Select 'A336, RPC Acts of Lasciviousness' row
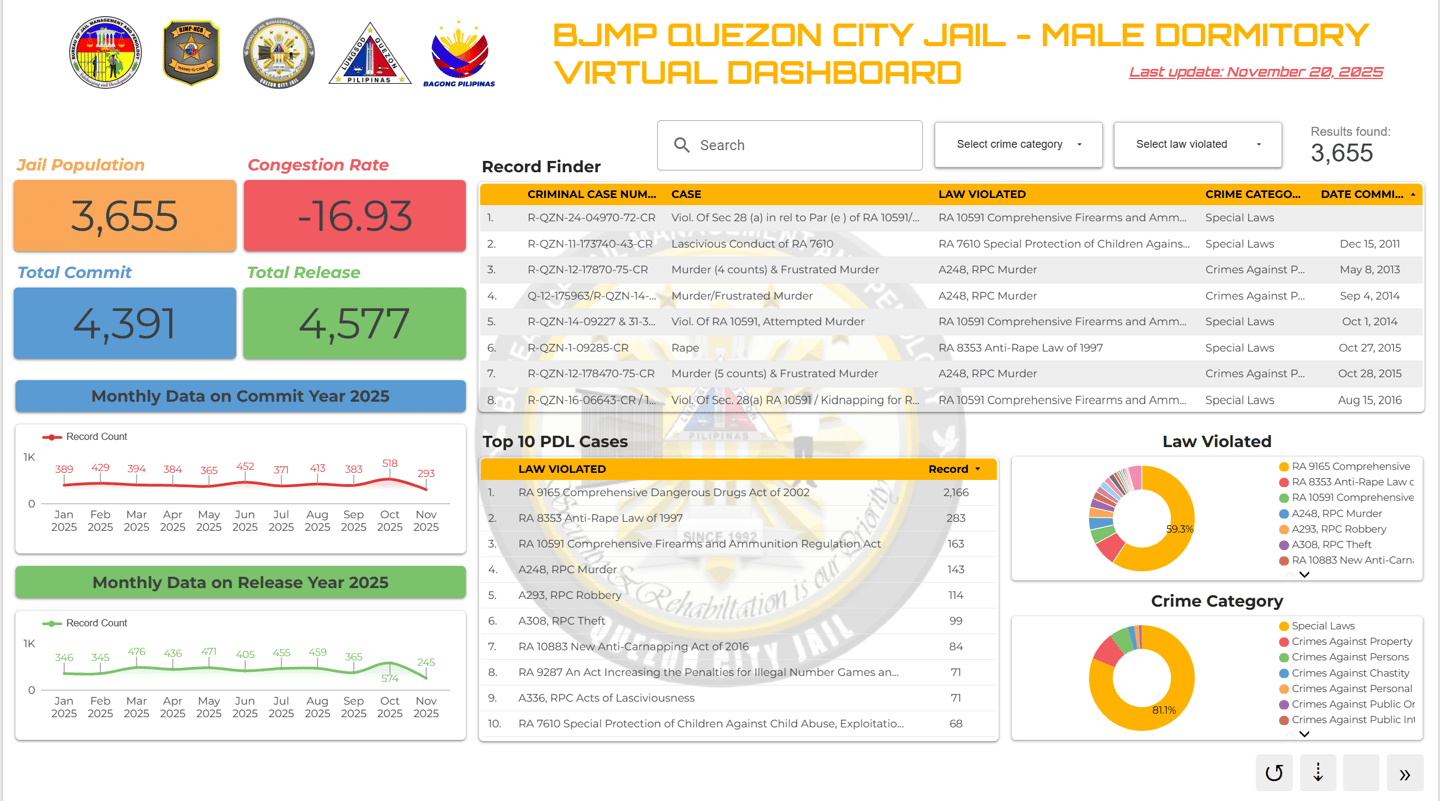Image resolution: width=1440 pixels, height=801 pixels. (x=739, y=698)
